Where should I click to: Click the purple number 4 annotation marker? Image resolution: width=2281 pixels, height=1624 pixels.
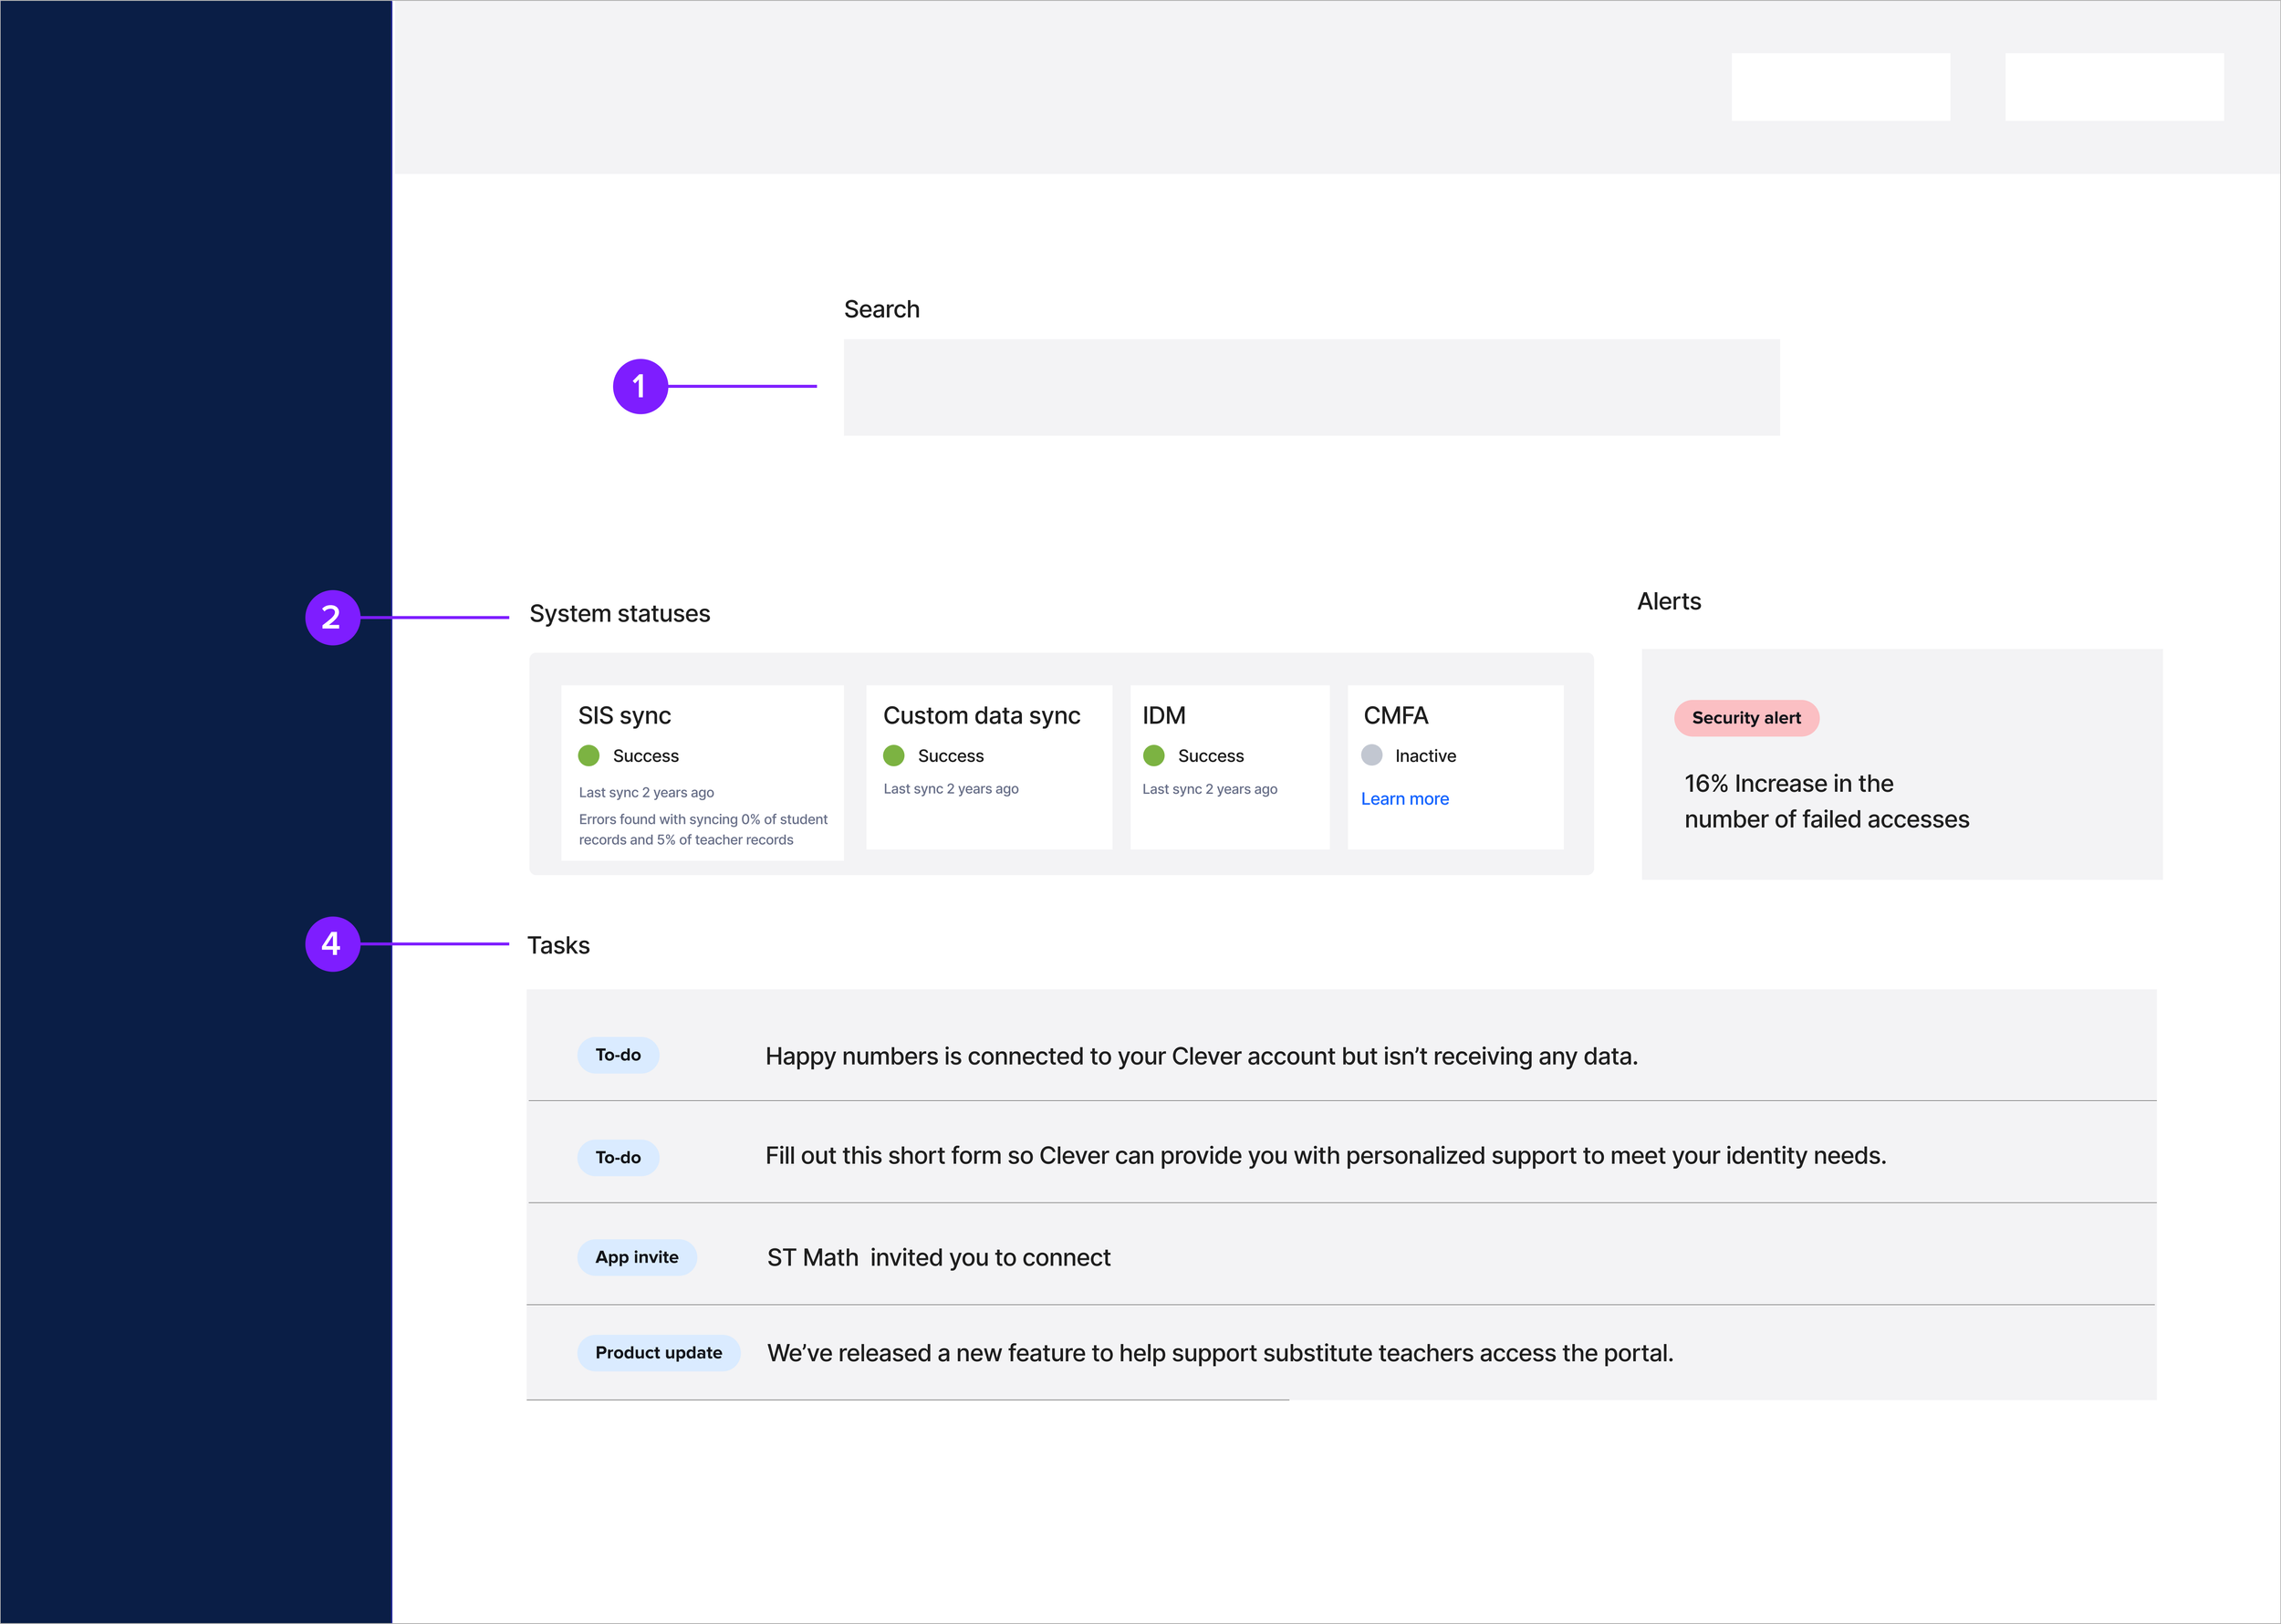pyautogui.click(x=332, y=943)
